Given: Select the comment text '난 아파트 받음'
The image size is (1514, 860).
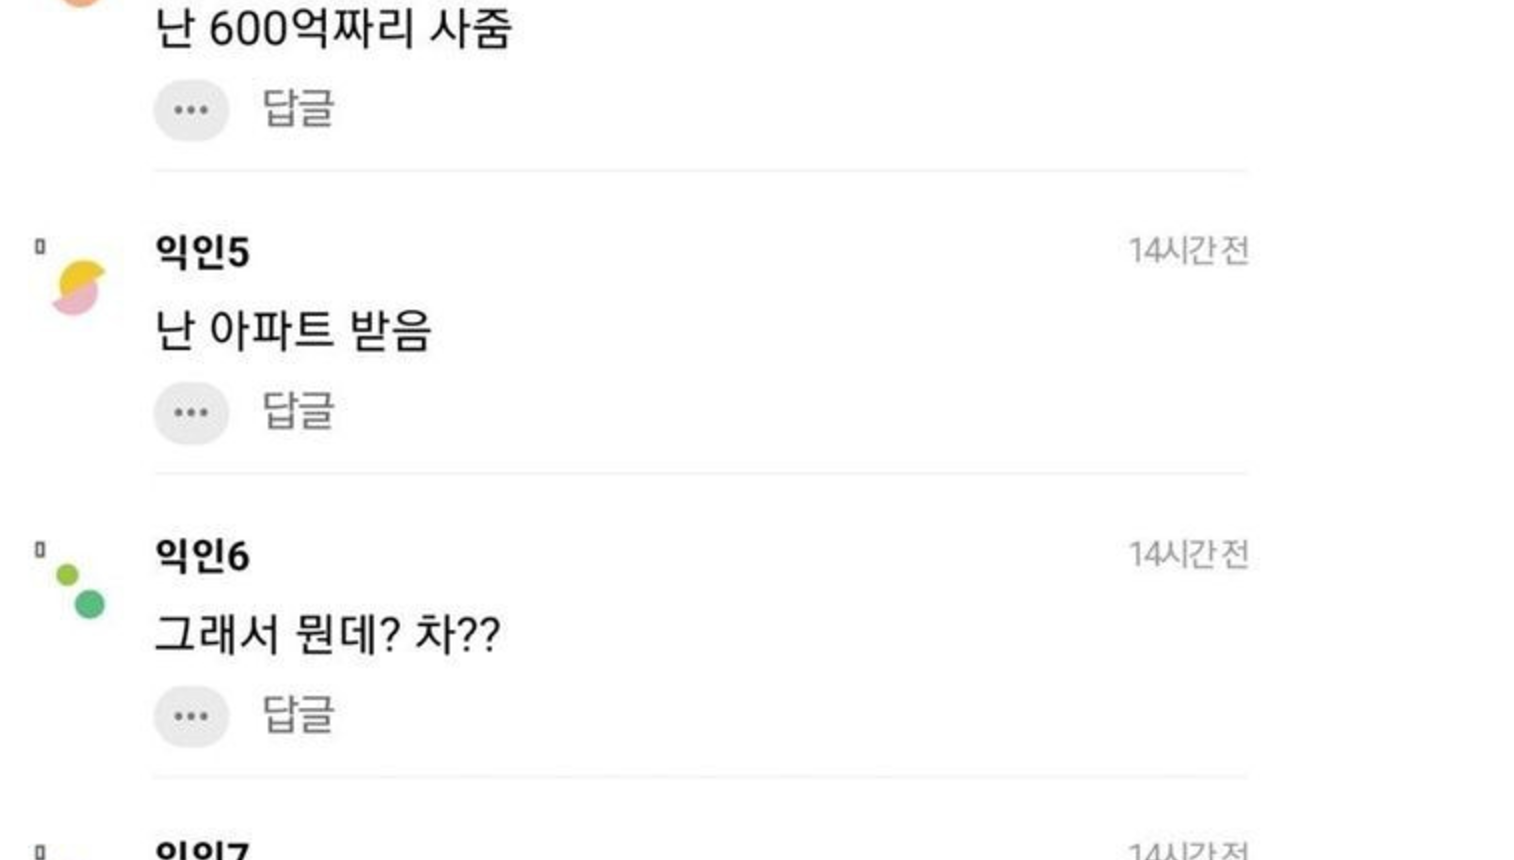Looking at the screenshot, I should (x=293, y=330).
